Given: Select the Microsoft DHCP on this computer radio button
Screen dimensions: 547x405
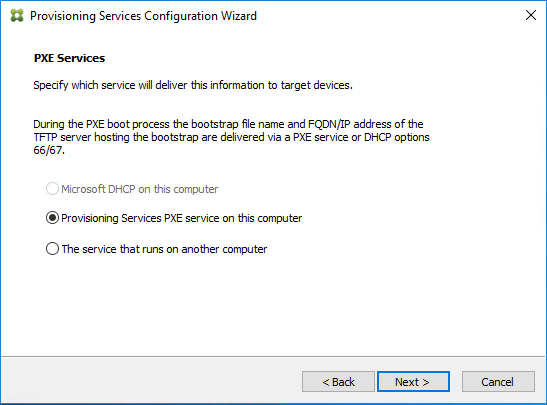Looking at the screenshot, I should tap(52, 189).
